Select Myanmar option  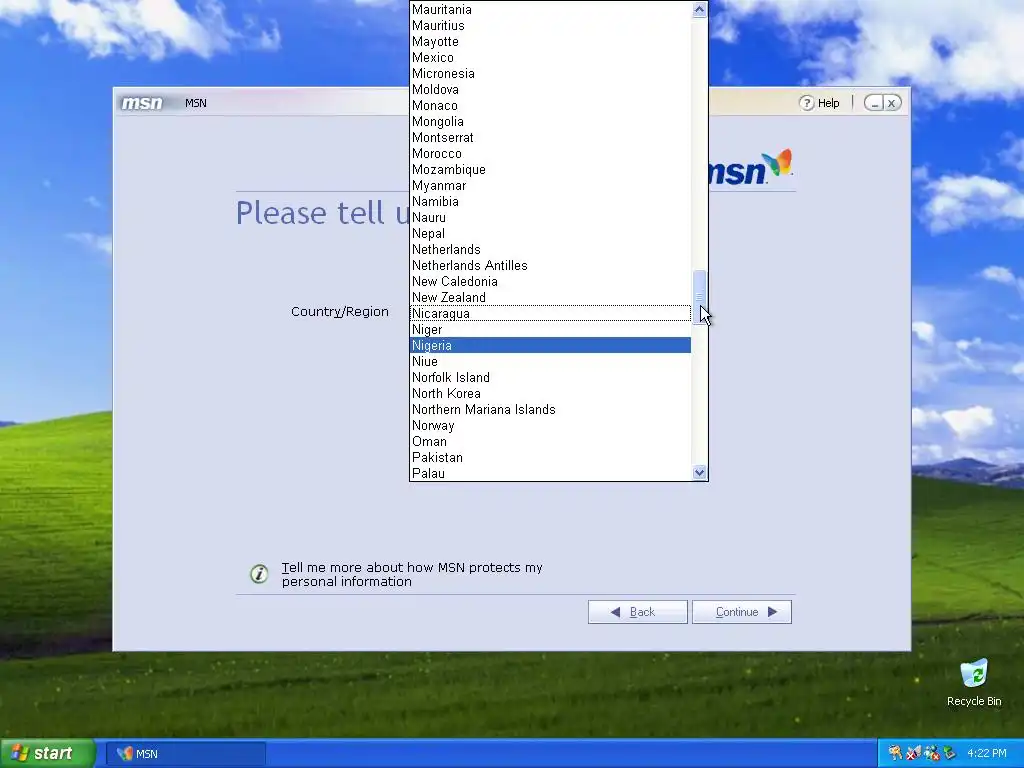tap(551, 185)
